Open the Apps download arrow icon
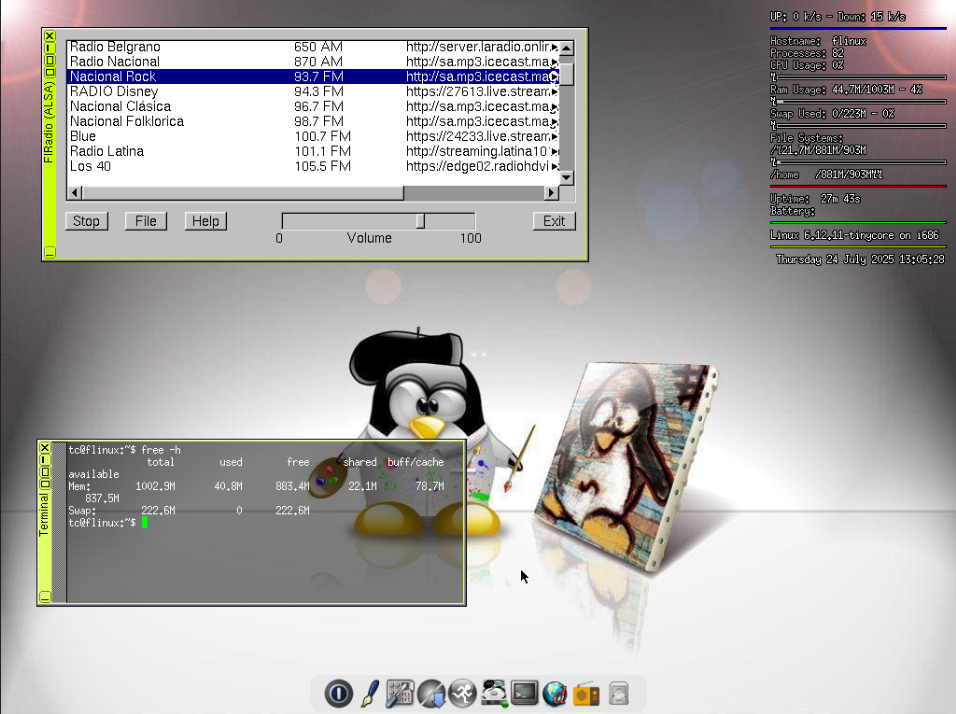Screen dimensions: 956x714 coord(431,693)
